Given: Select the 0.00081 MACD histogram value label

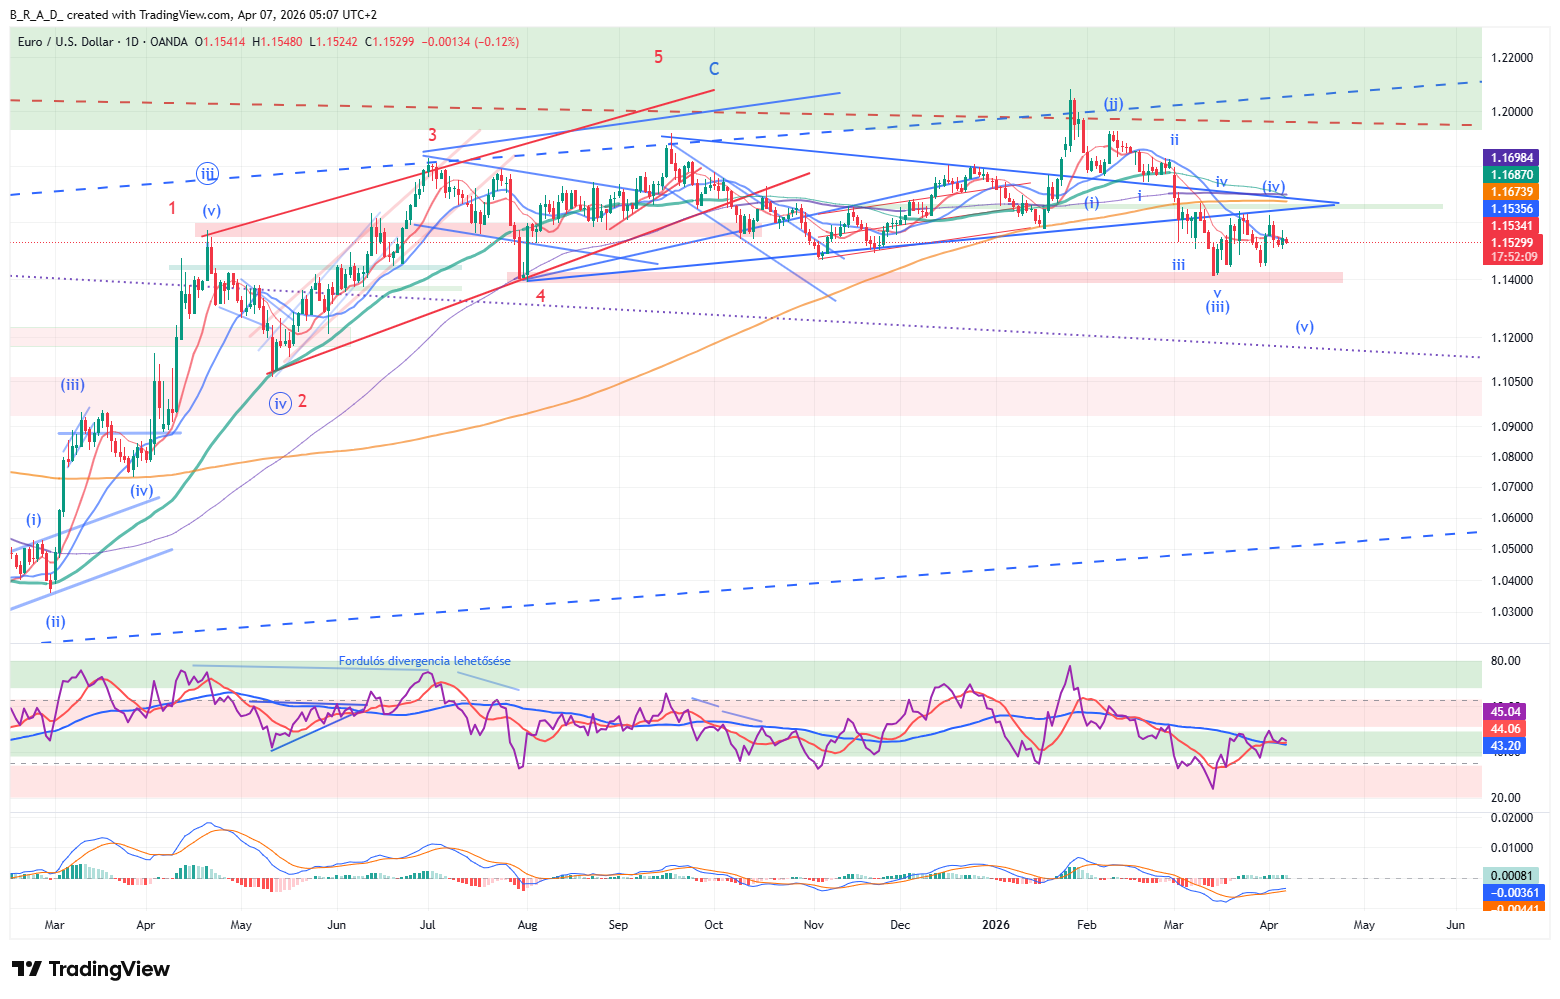Looking at the screenshot, I should coord(1512,876).
